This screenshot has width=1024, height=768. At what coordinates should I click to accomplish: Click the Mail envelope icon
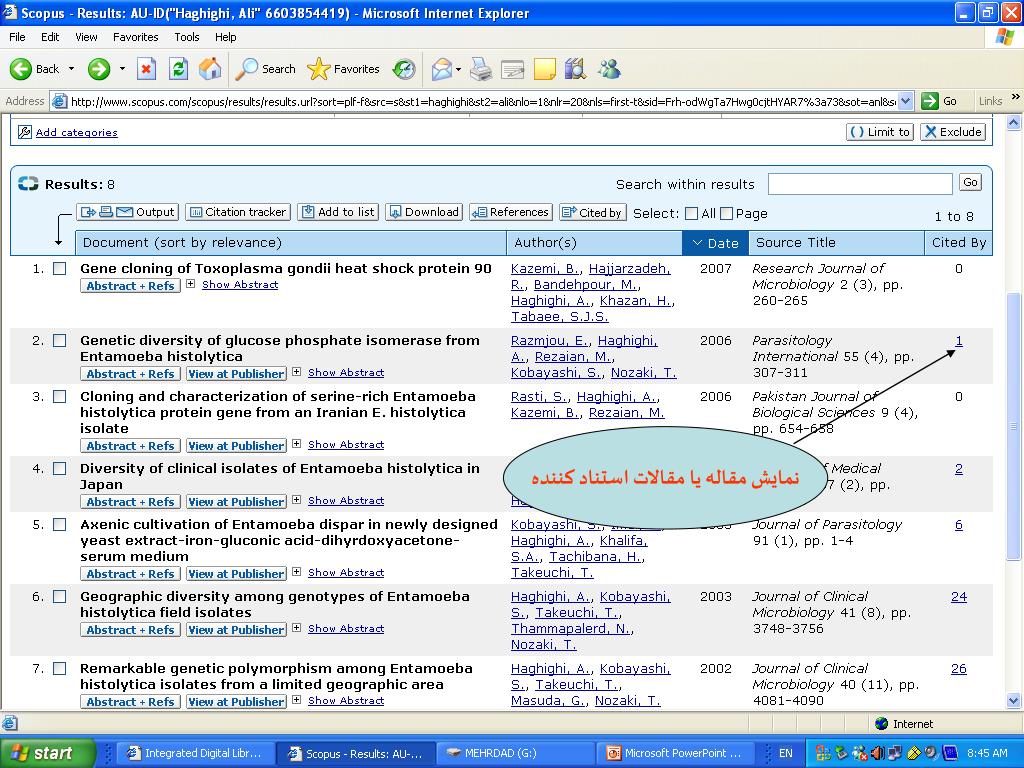(x=442, y=69)
